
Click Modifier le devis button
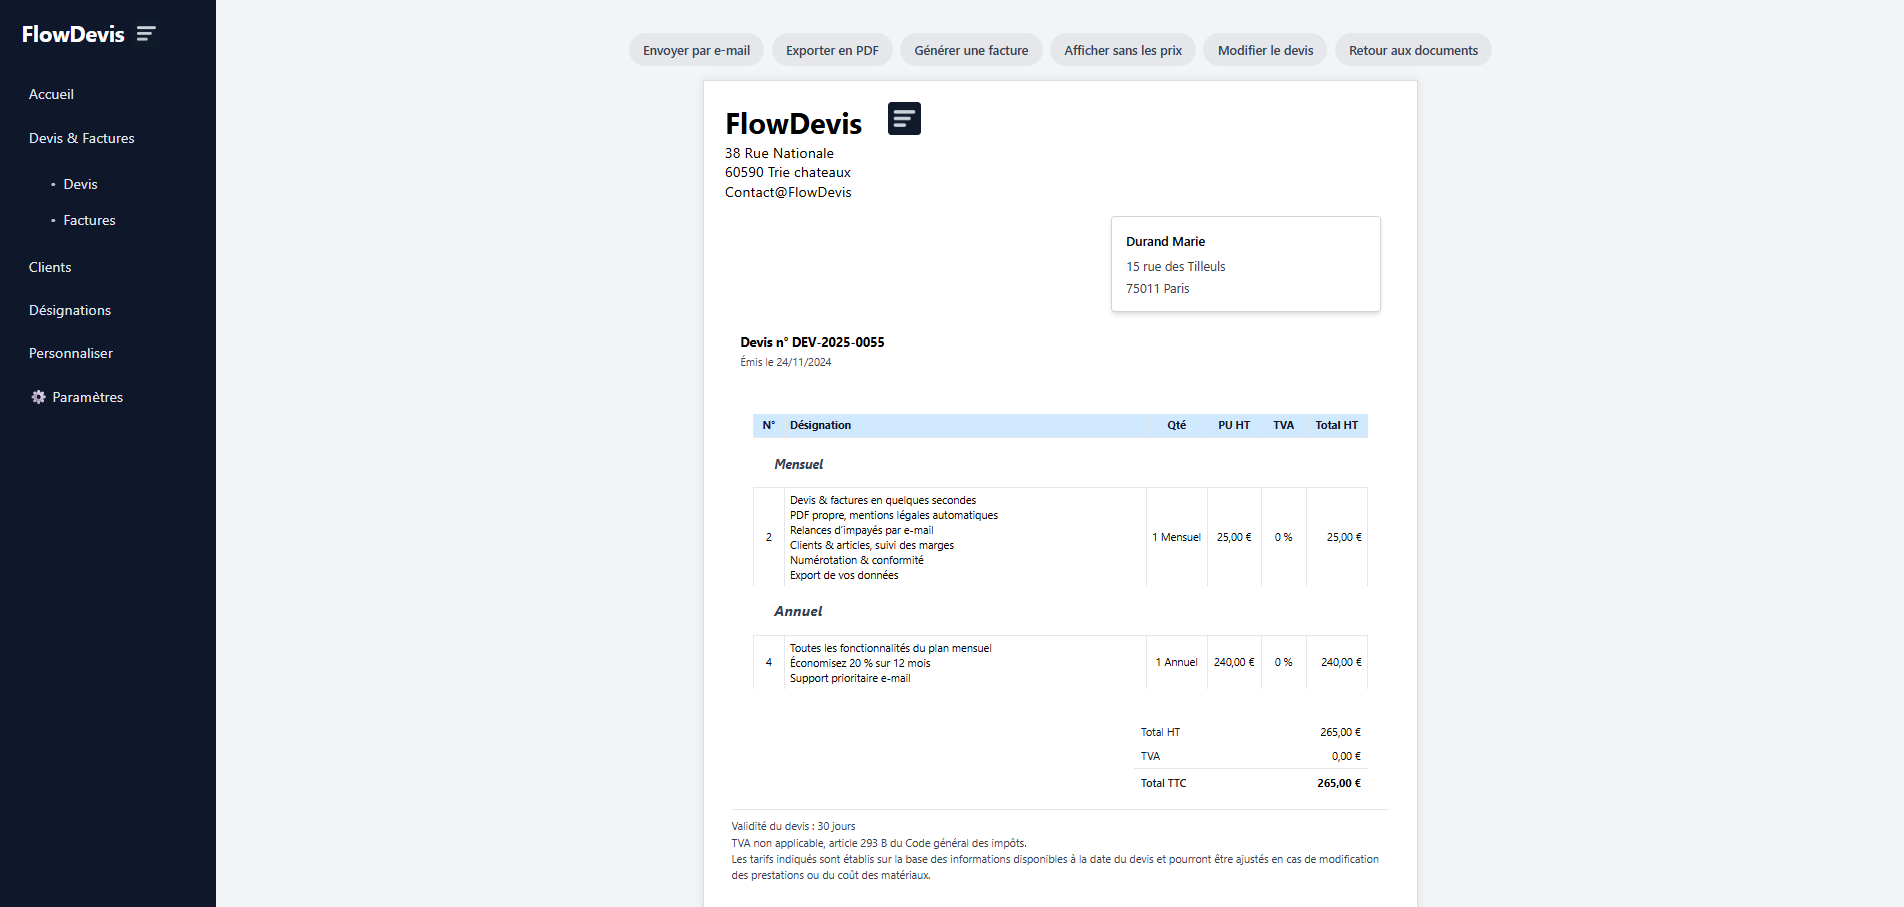[x=1265, y=50]
